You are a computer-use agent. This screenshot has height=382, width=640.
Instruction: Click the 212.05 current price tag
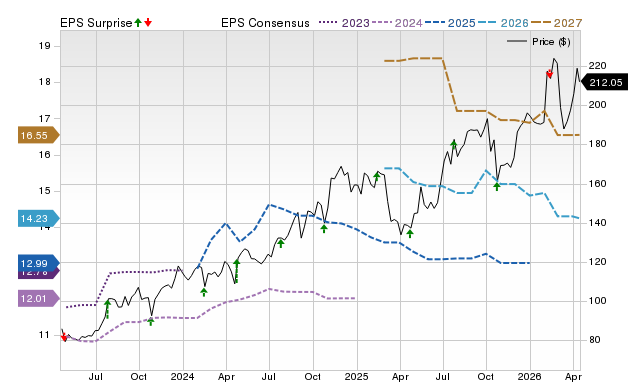coord(604,82)
